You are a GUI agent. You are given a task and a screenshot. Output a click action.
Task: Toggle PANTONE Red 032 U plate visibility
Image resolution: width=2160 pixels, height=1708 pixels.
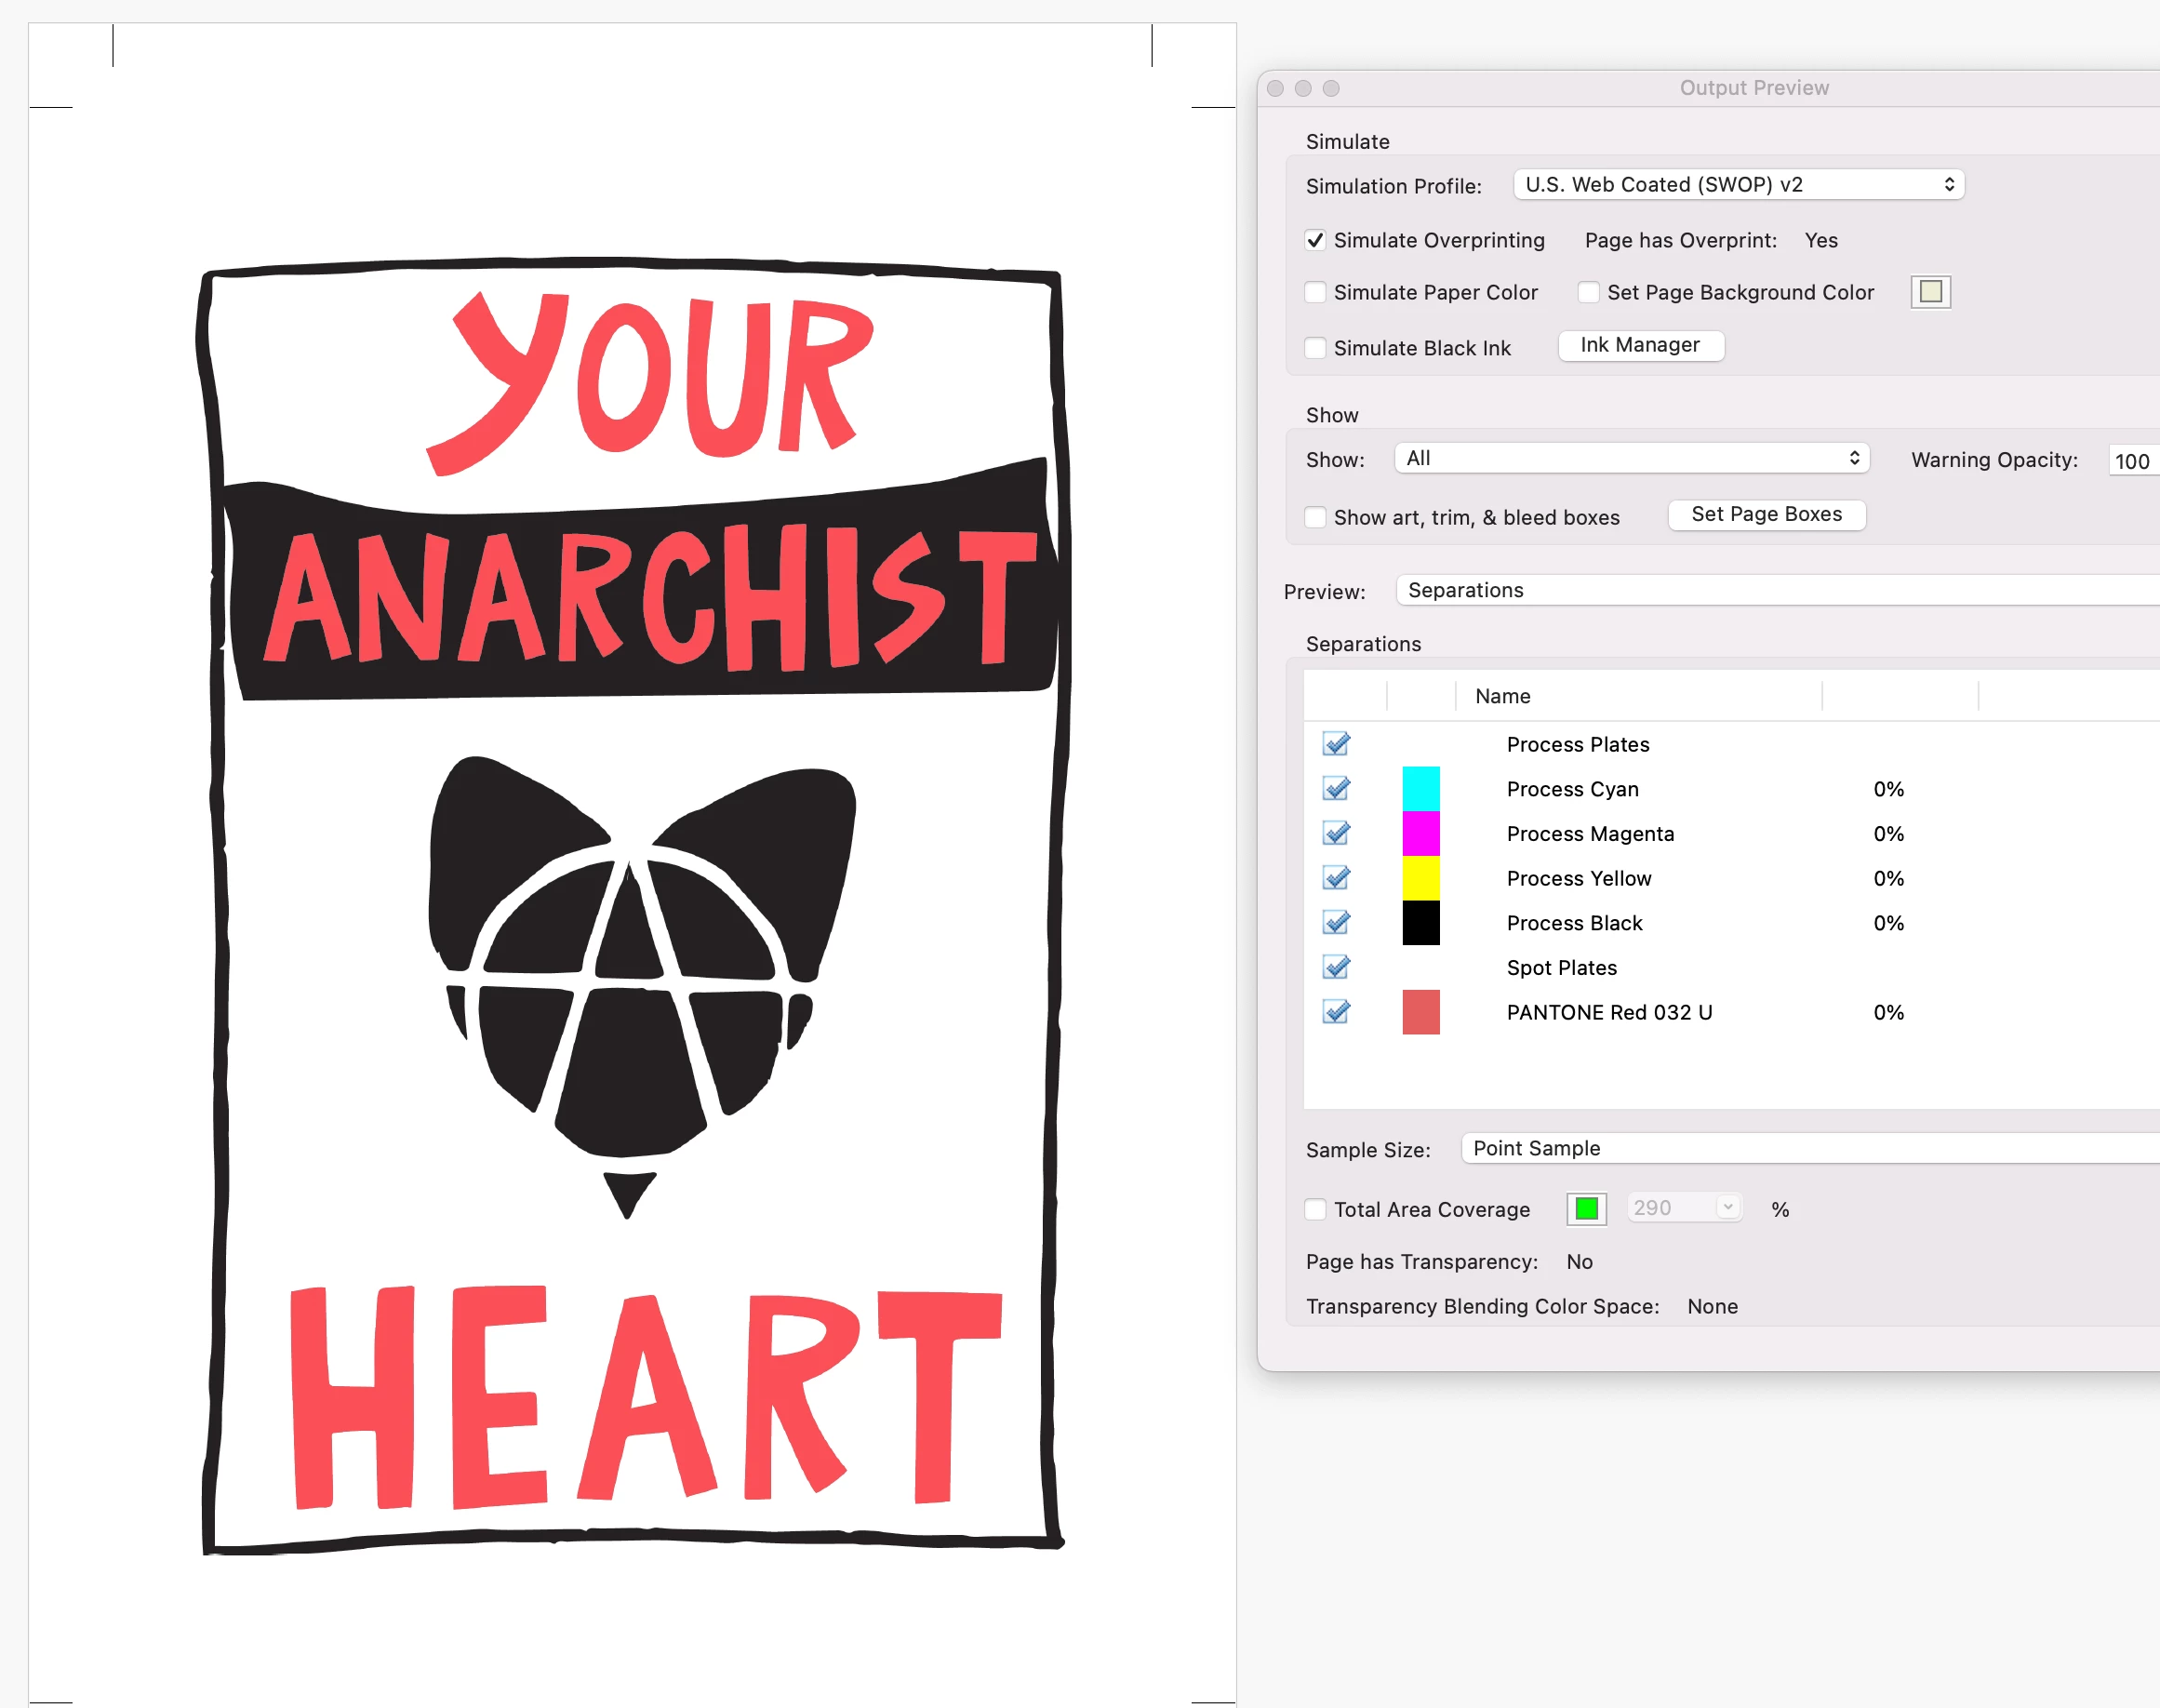(1336, 1012)
